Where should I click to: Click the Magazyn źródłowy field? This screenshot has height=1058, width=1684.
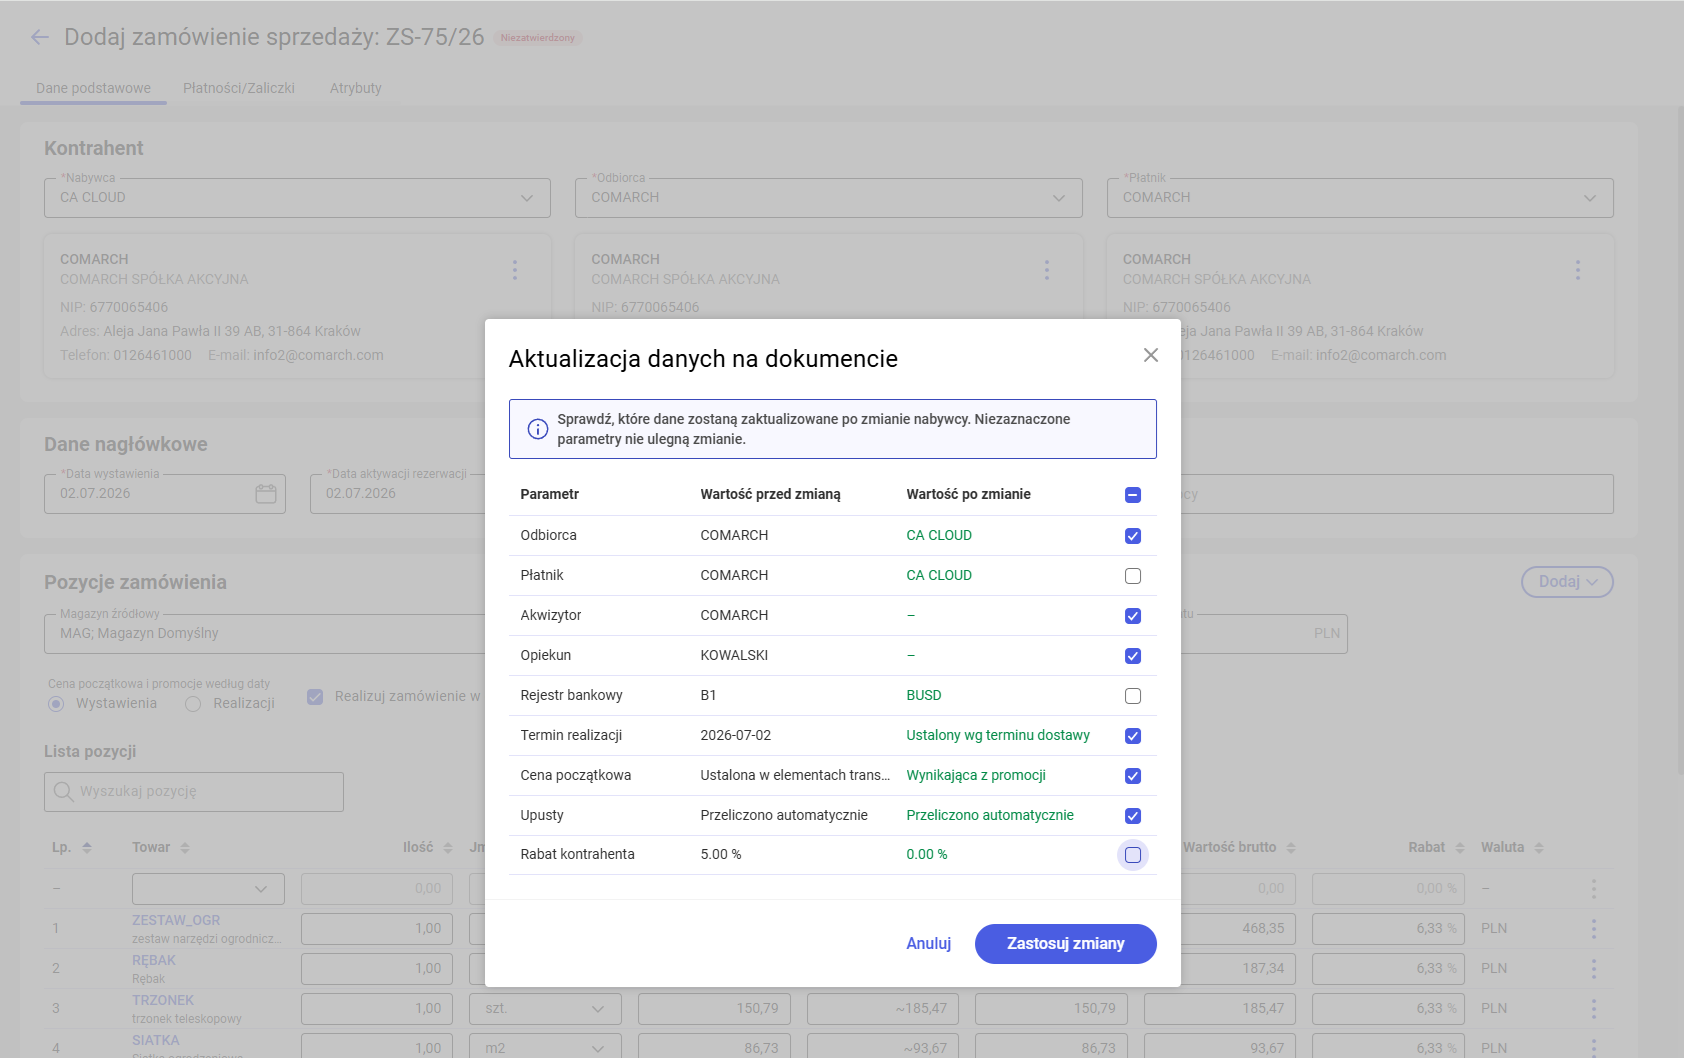(x=265, y=634)
